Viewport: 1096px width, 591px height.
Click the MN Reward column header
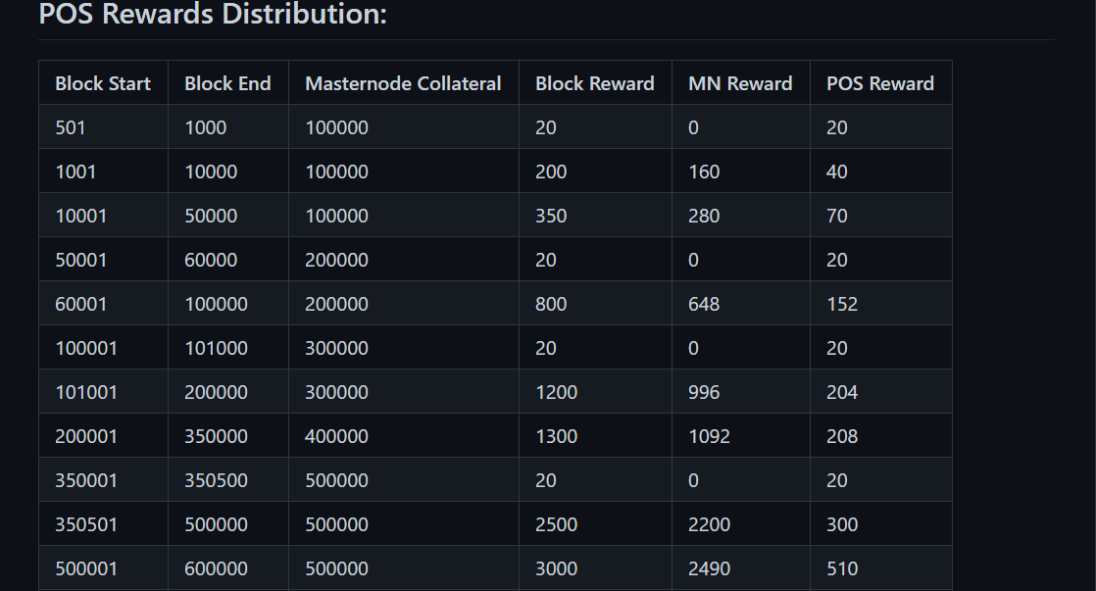[x=740, y=83]
